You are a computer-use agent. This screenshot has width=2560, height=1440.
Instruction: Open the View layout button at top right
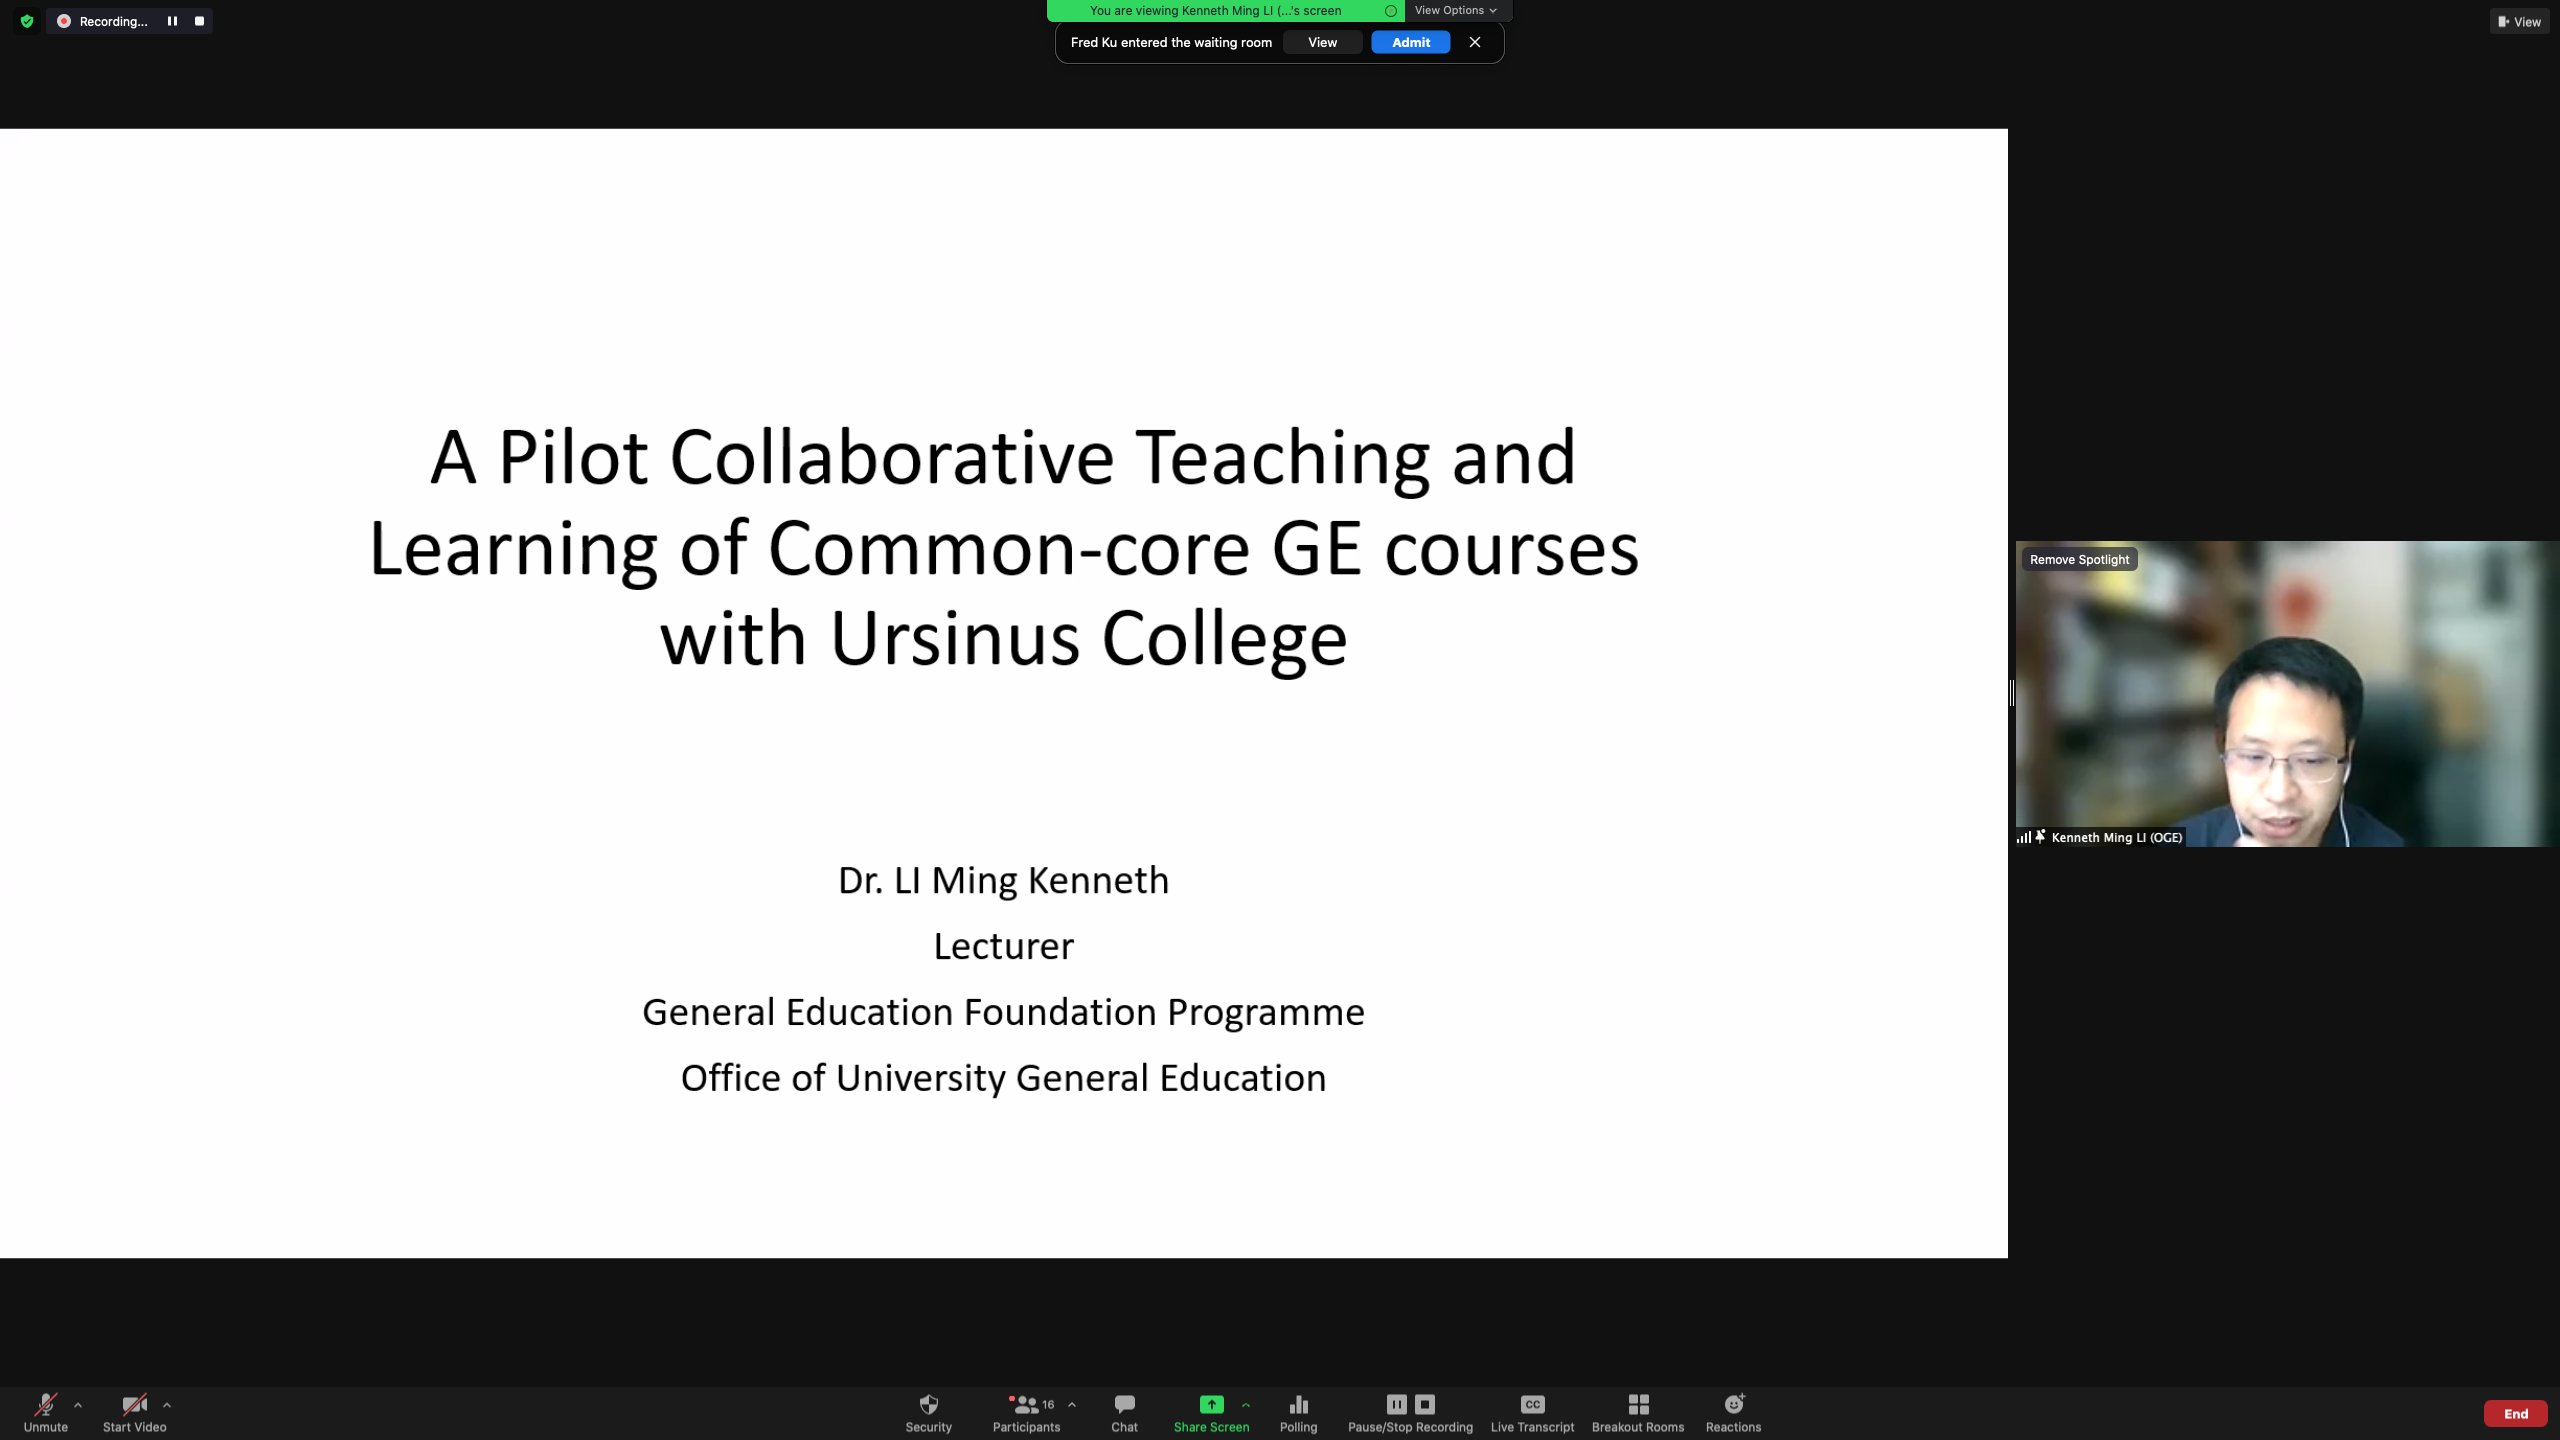tap(2519, 21)
